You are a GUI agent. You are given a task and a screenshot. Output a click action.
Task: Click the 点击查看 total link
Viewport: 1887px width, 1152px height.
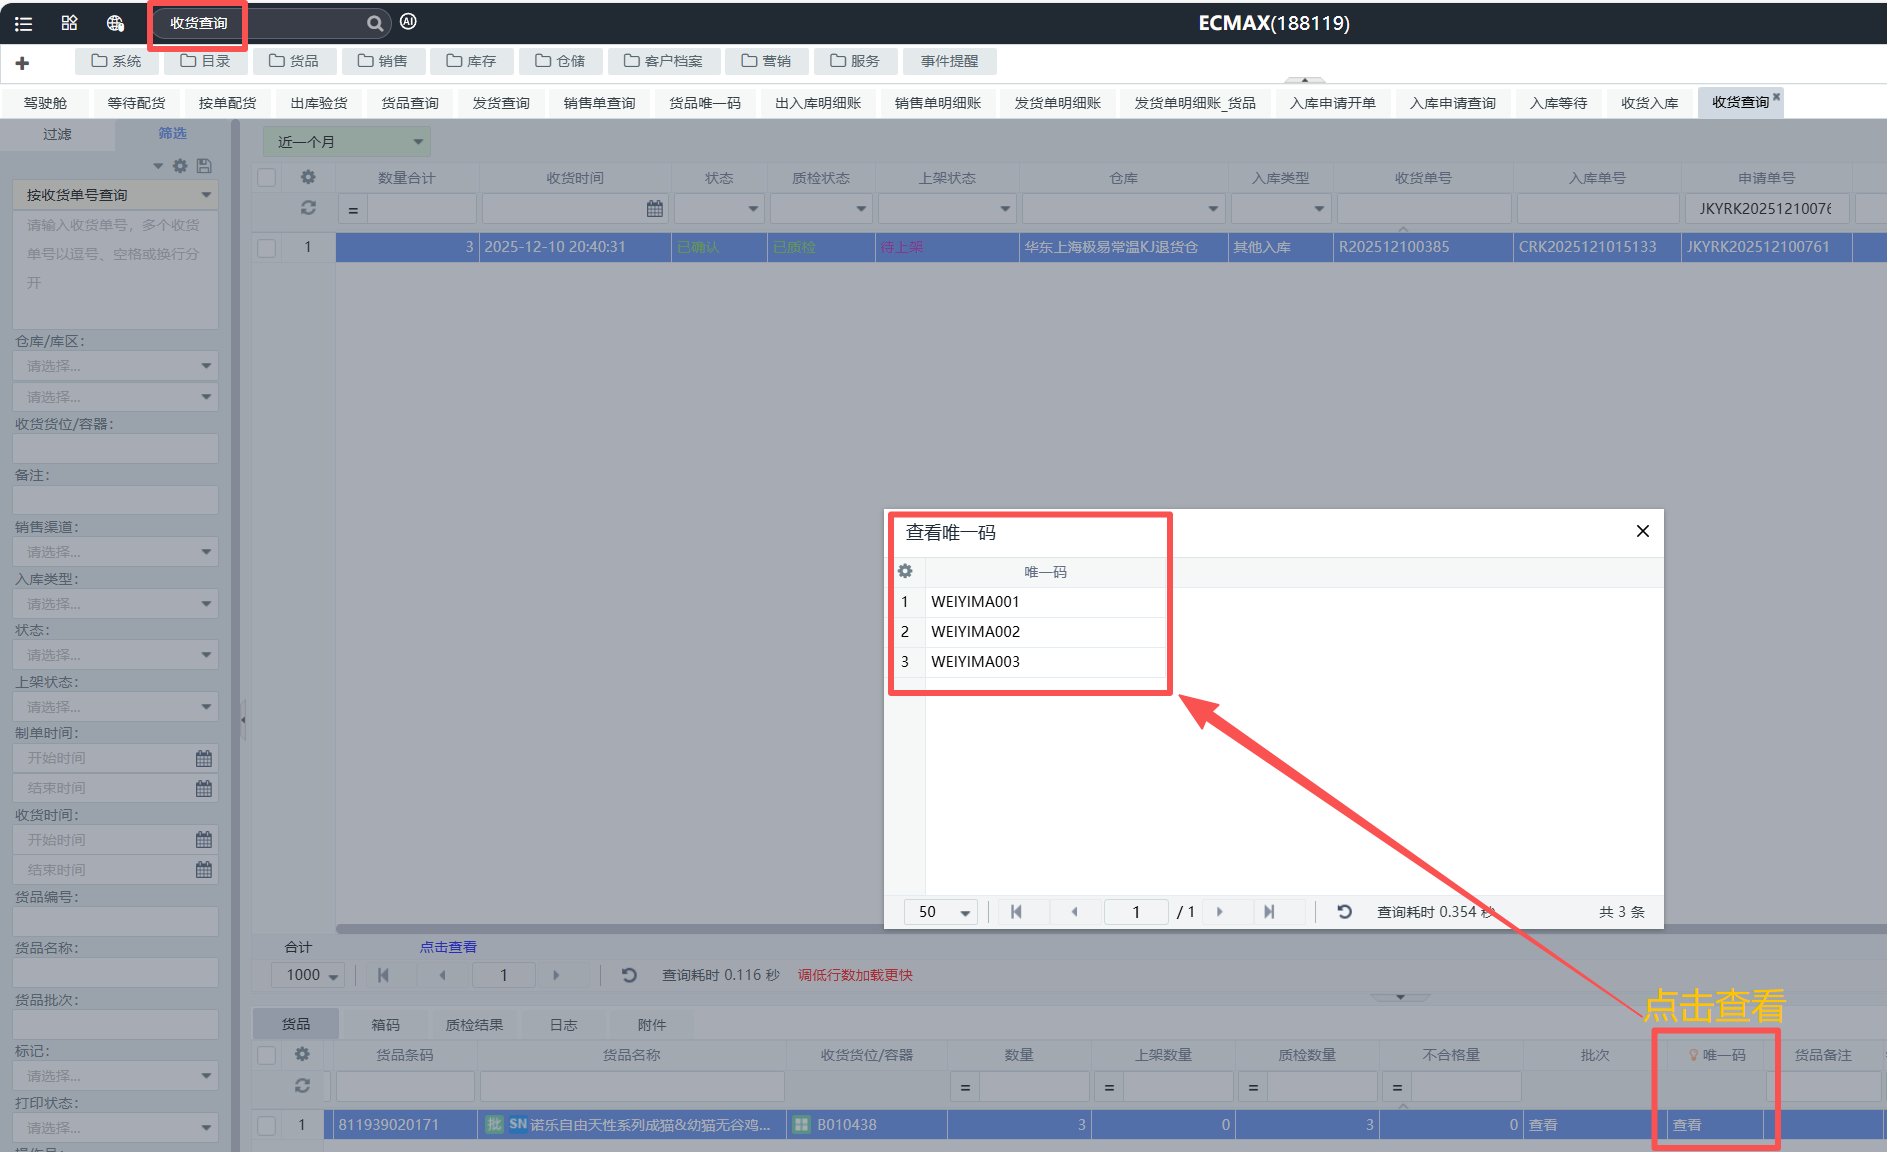click(448, 947)
